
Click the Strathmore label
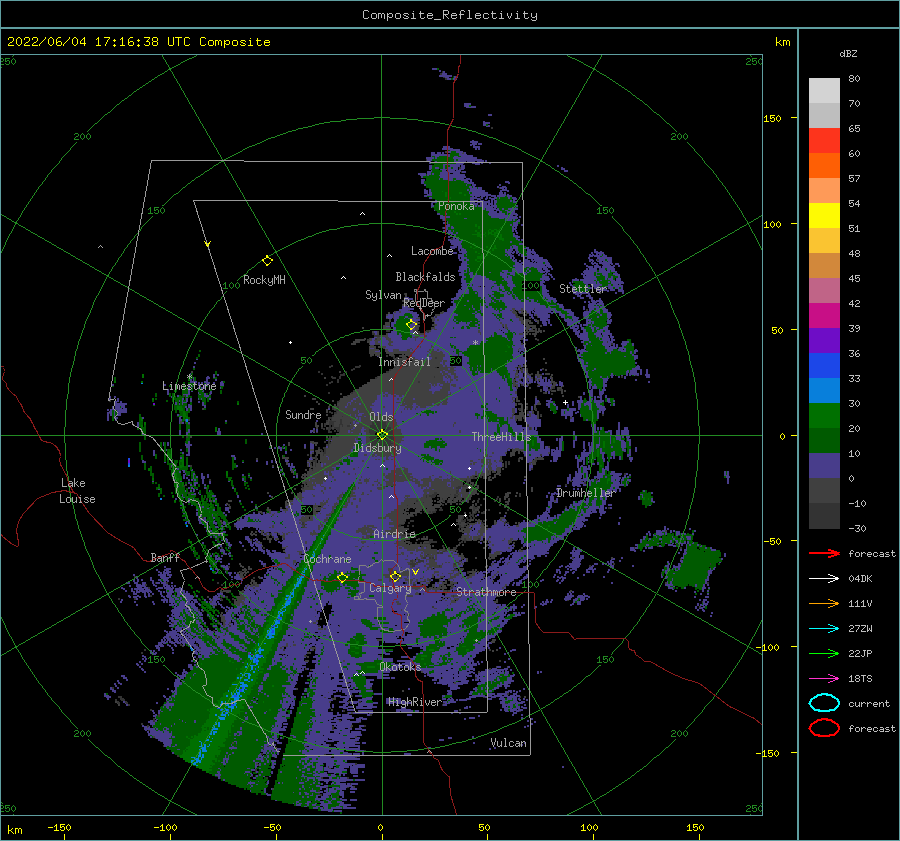pyautogui.click(x=486, y=592)
